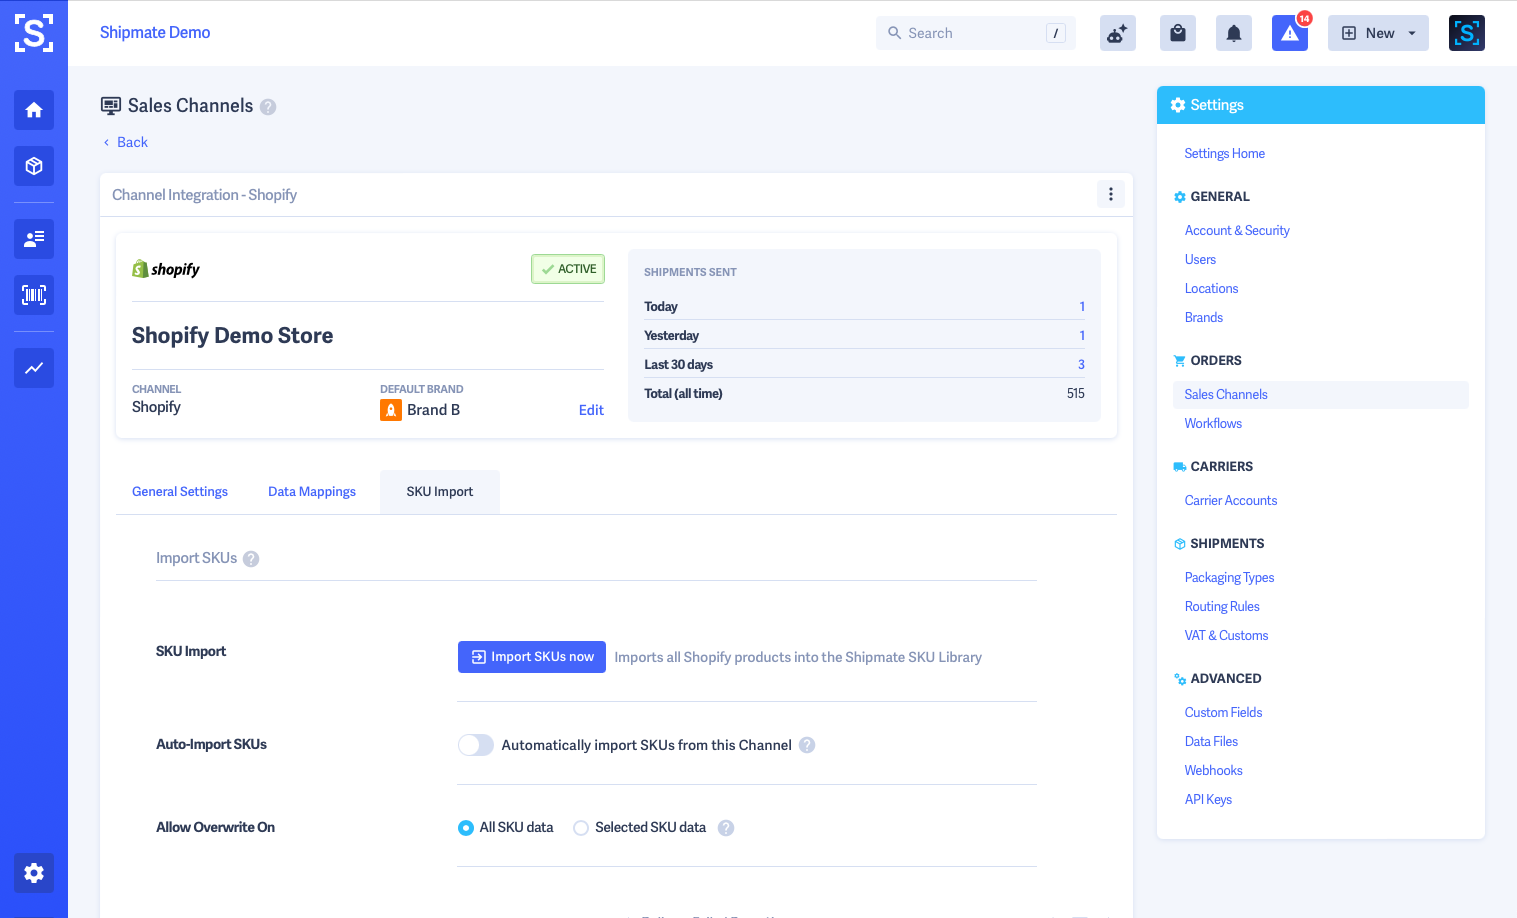The width and height of the screenshot is (1517, 918).
Task: Click help icon beside Selected SKU data
Action: pos(726,828)
